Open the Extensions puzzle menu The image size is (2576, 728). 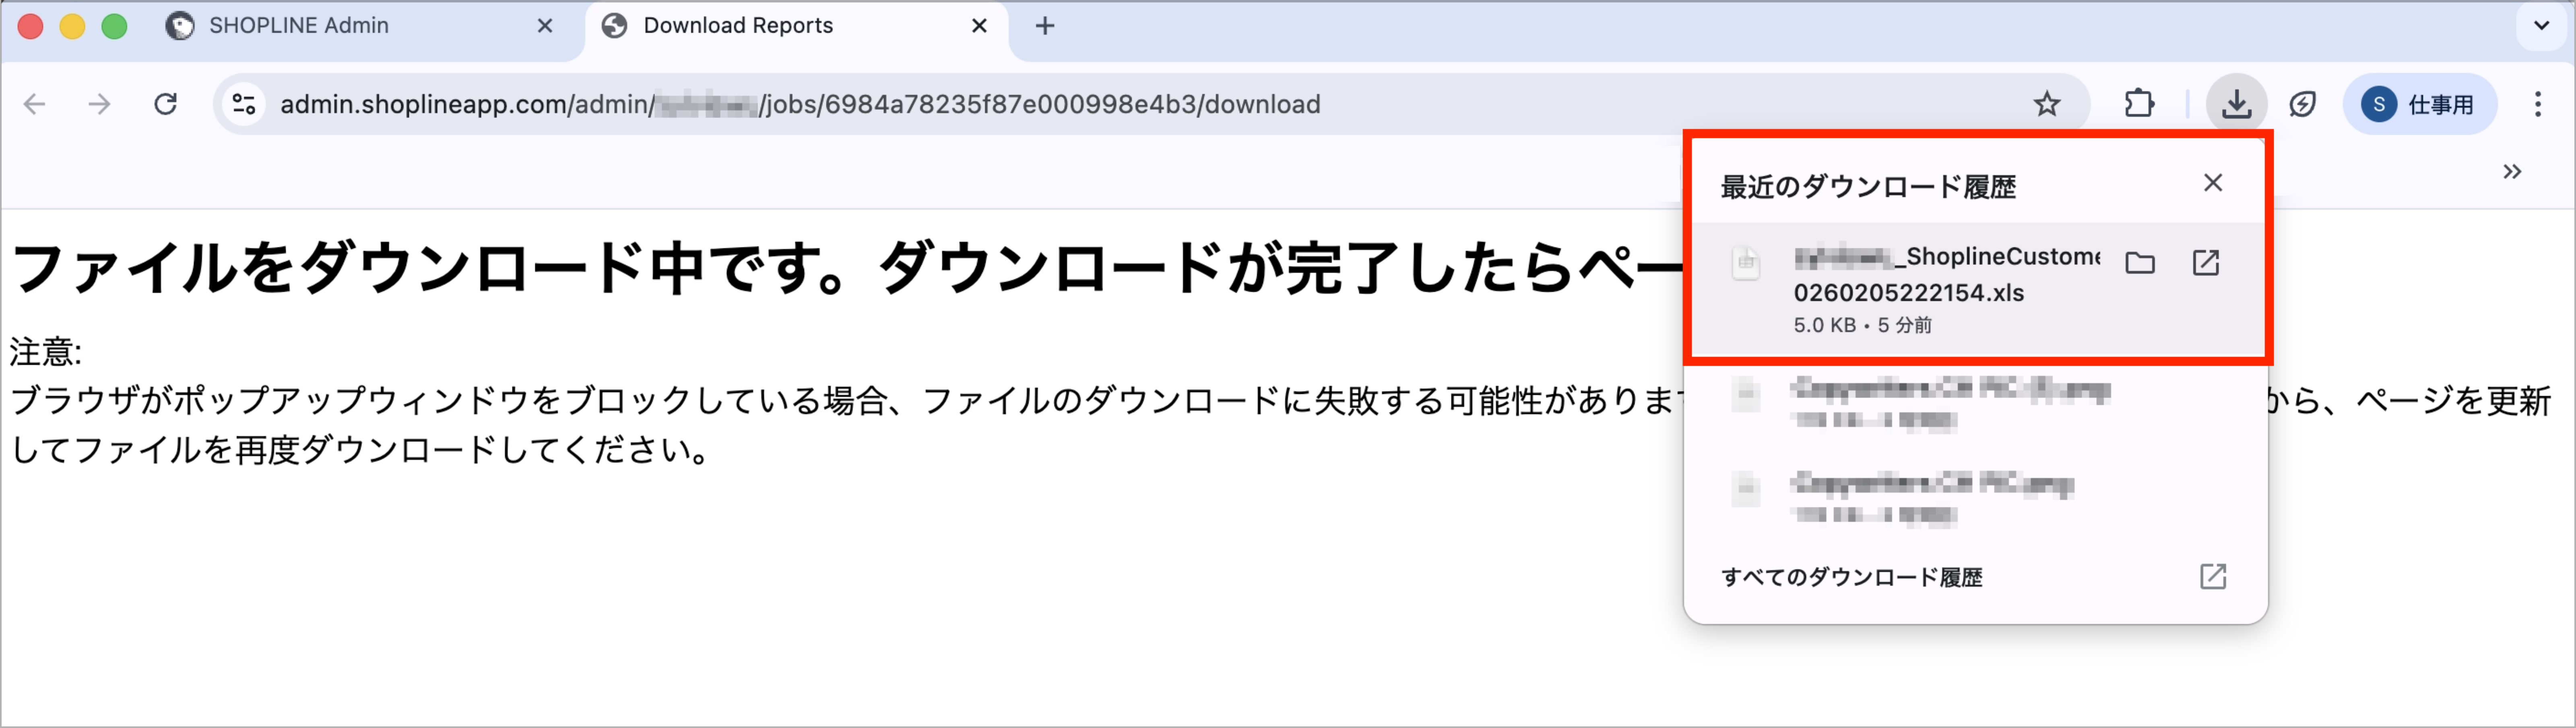[2139, 104]
